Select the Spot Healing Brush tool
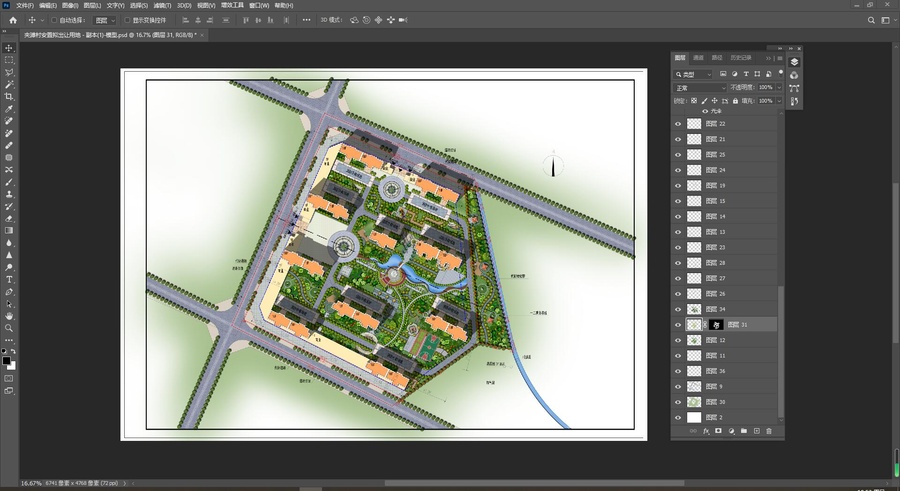The width and height of the screenshot is (900, 491). click(x=9, y=121)
